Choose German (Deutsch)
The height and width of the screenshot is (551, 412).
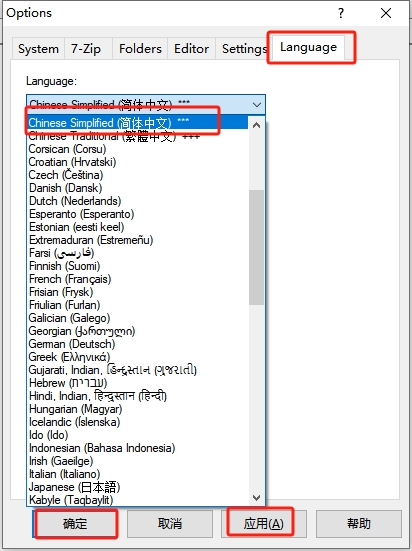coord(138,344)
